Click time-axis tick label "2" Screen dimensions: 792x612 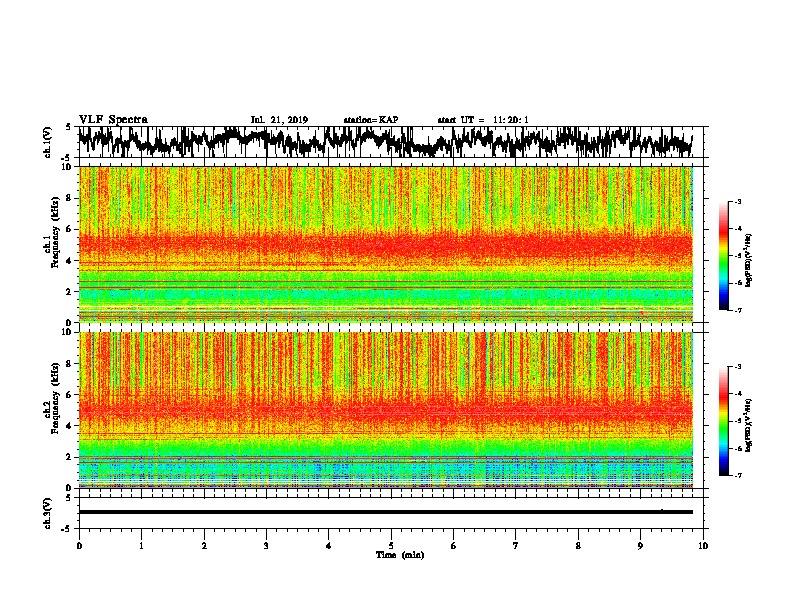[204, 546]
